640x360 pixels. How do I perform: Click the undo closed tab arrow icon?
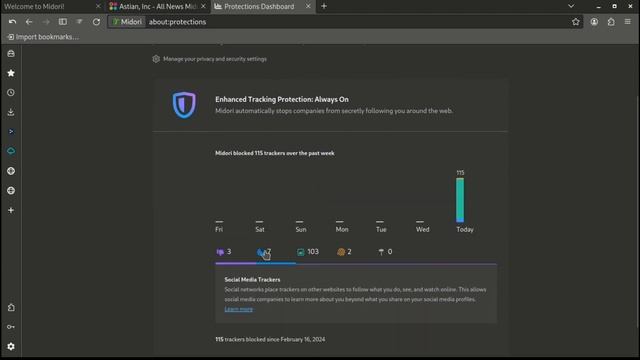12,22
